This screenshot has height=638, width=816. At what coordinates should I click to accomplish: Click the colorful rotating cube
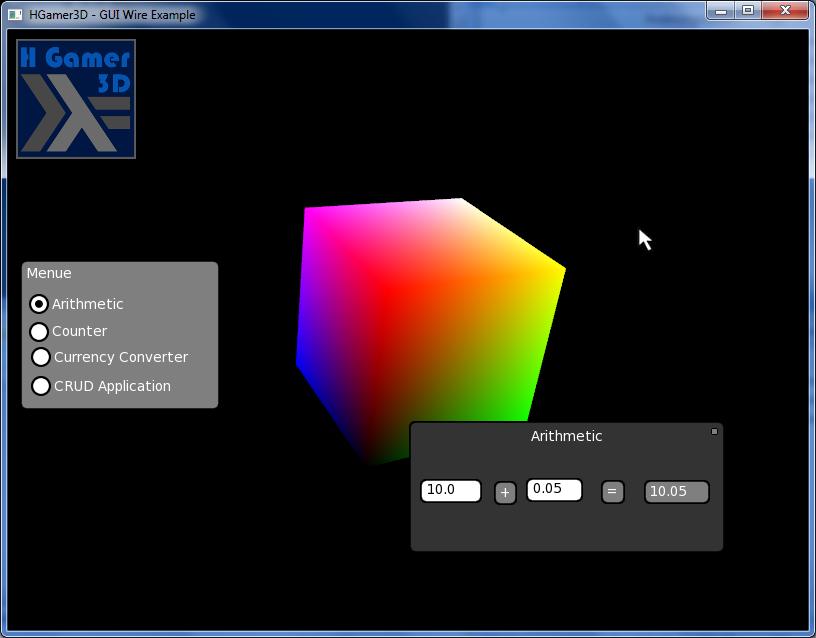(x=430, y=323)
